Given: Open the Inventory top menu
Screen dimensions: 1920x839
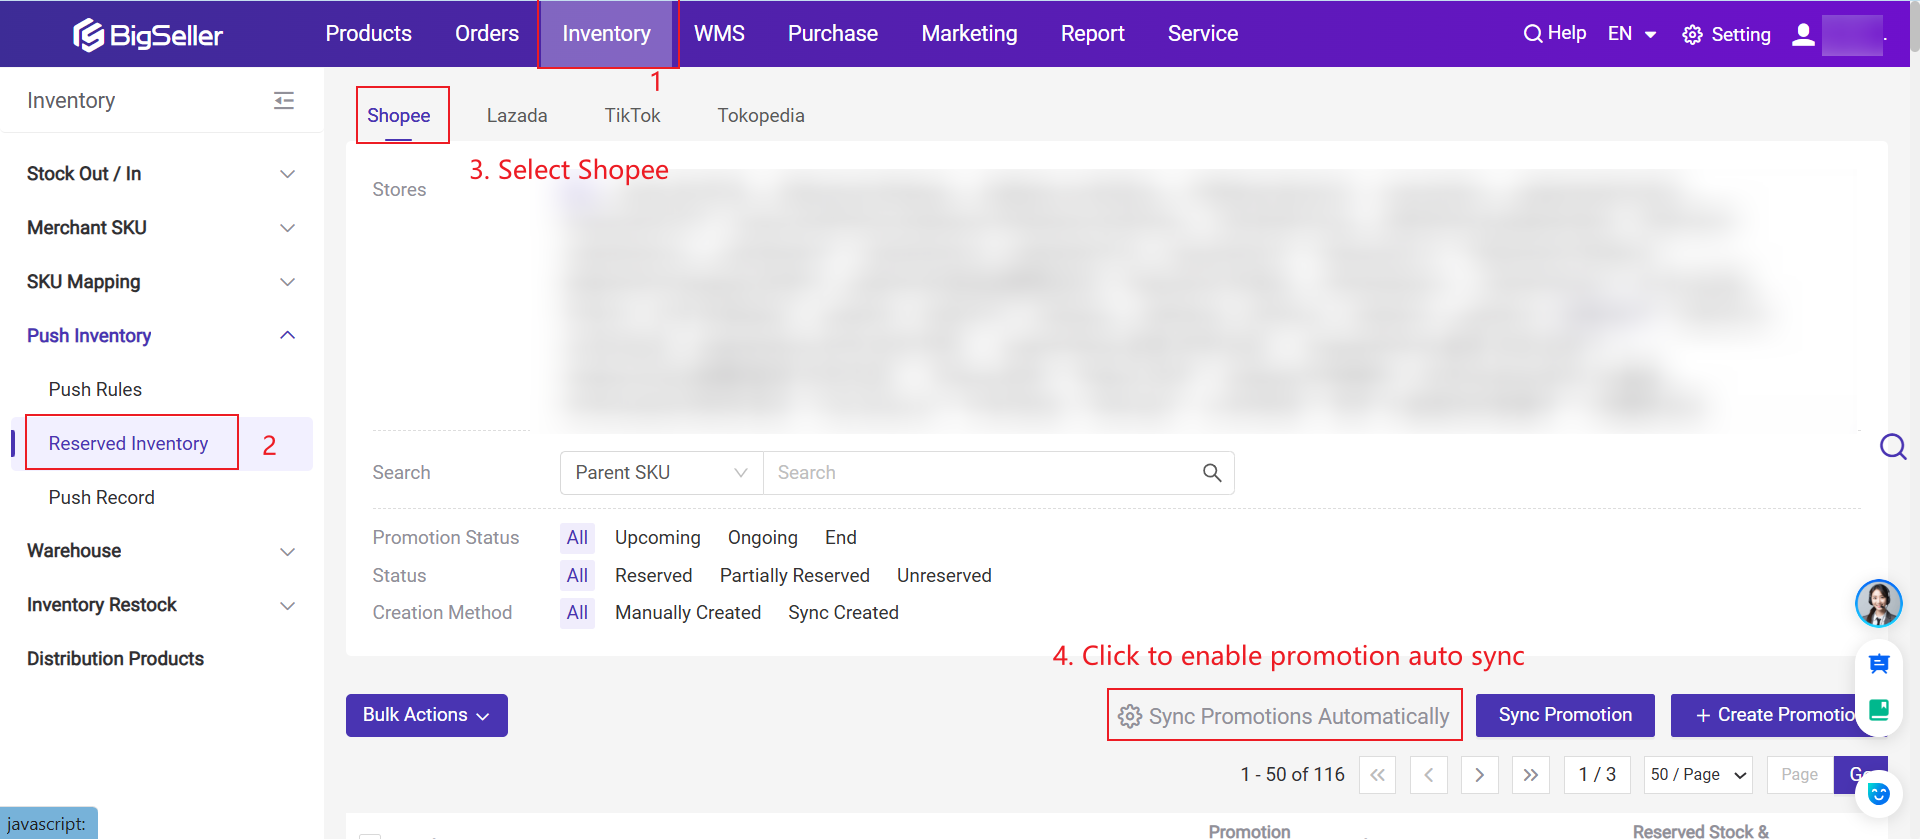Looking at the screenshot, I should pyautogui.click(x=606, y=34).
